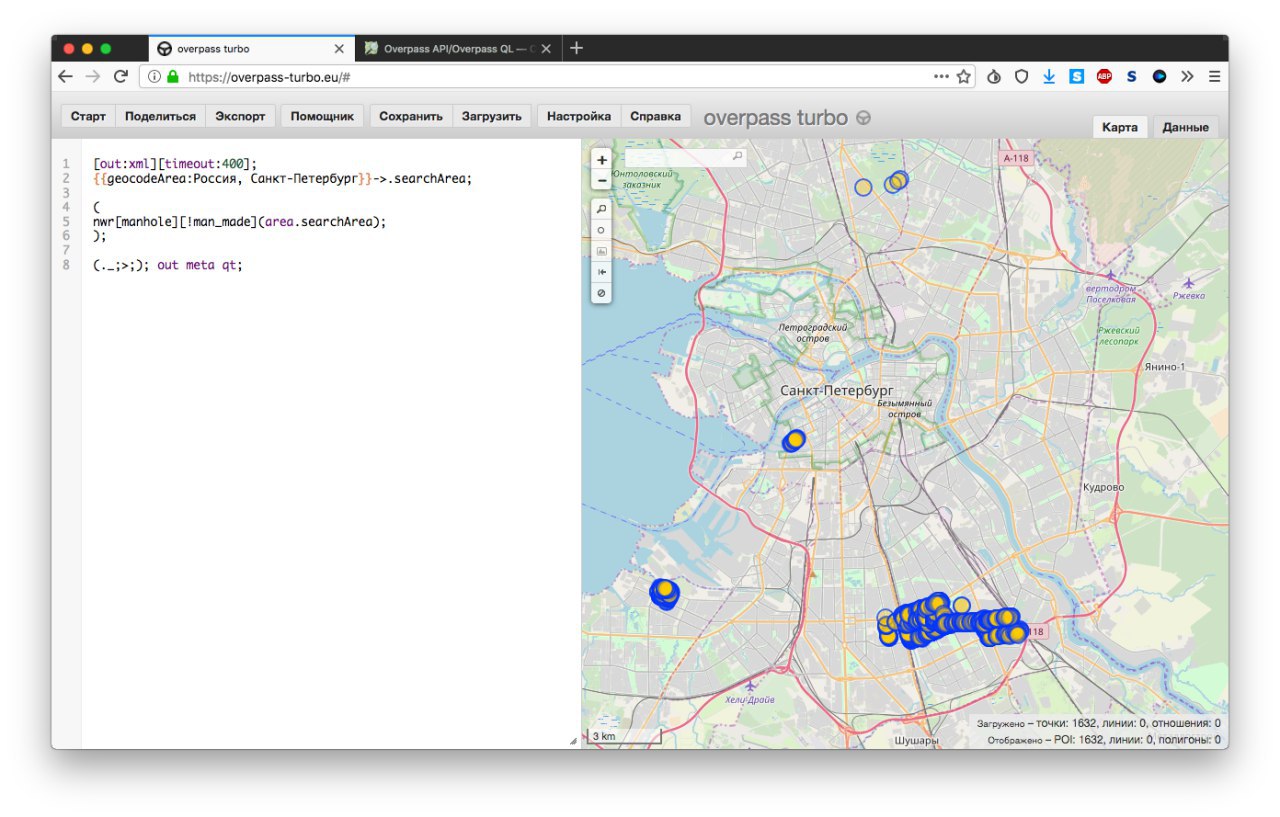The height and width of the screenshot is (817, 1280).
Task: Open the Экспорт export dialog
Action: (240, 116)
